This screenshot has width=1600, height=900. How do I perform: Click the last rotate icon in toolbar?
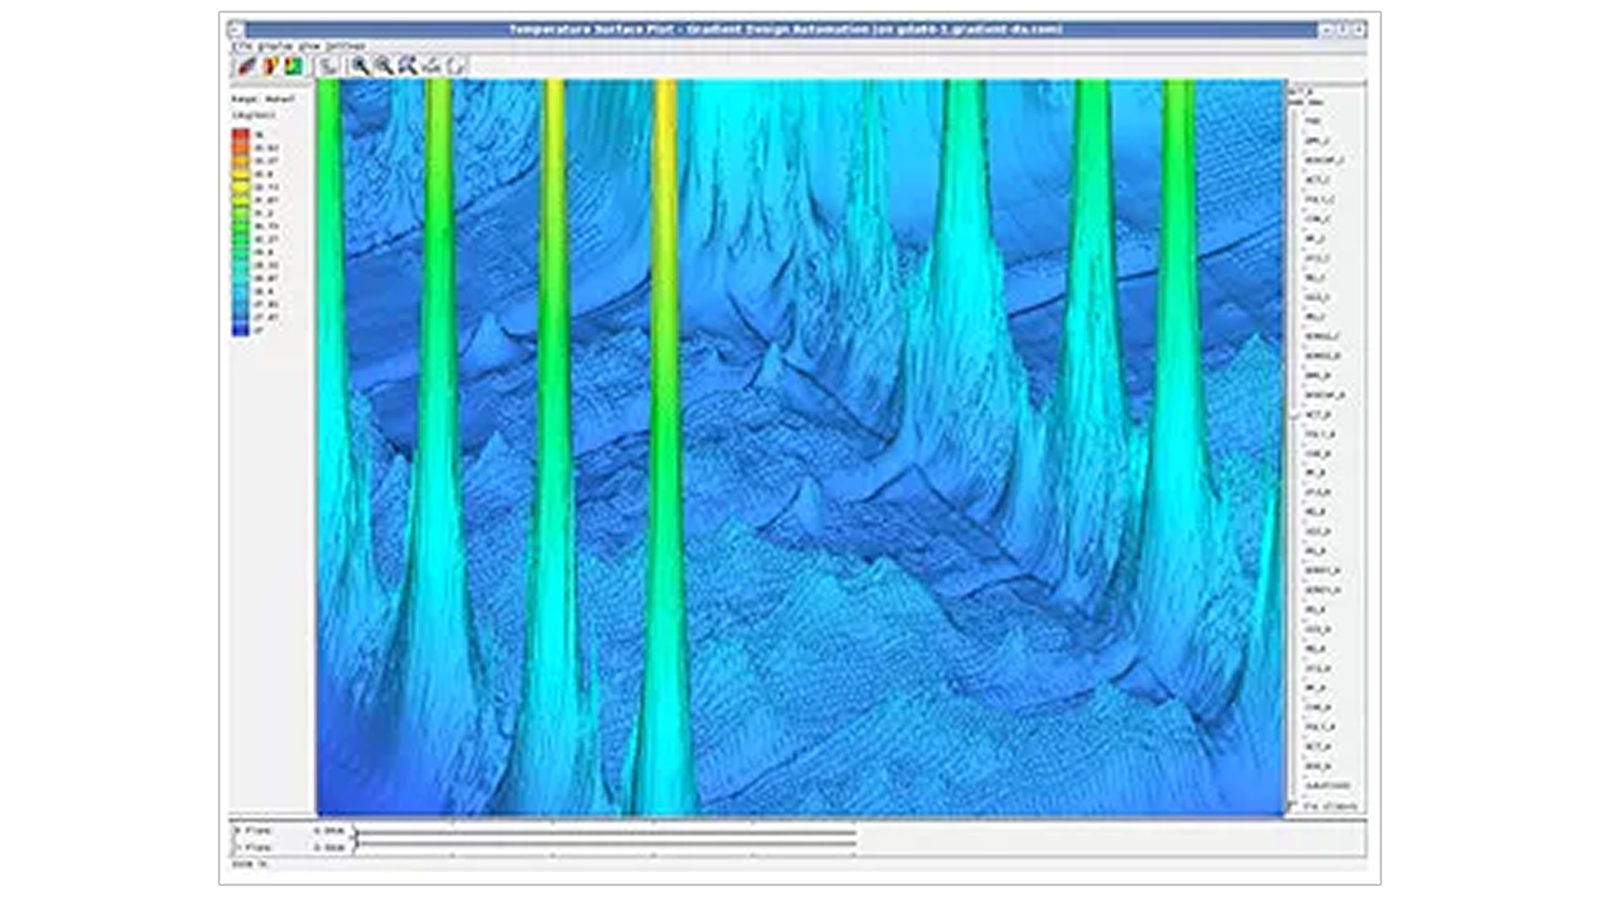click(456, 66)
